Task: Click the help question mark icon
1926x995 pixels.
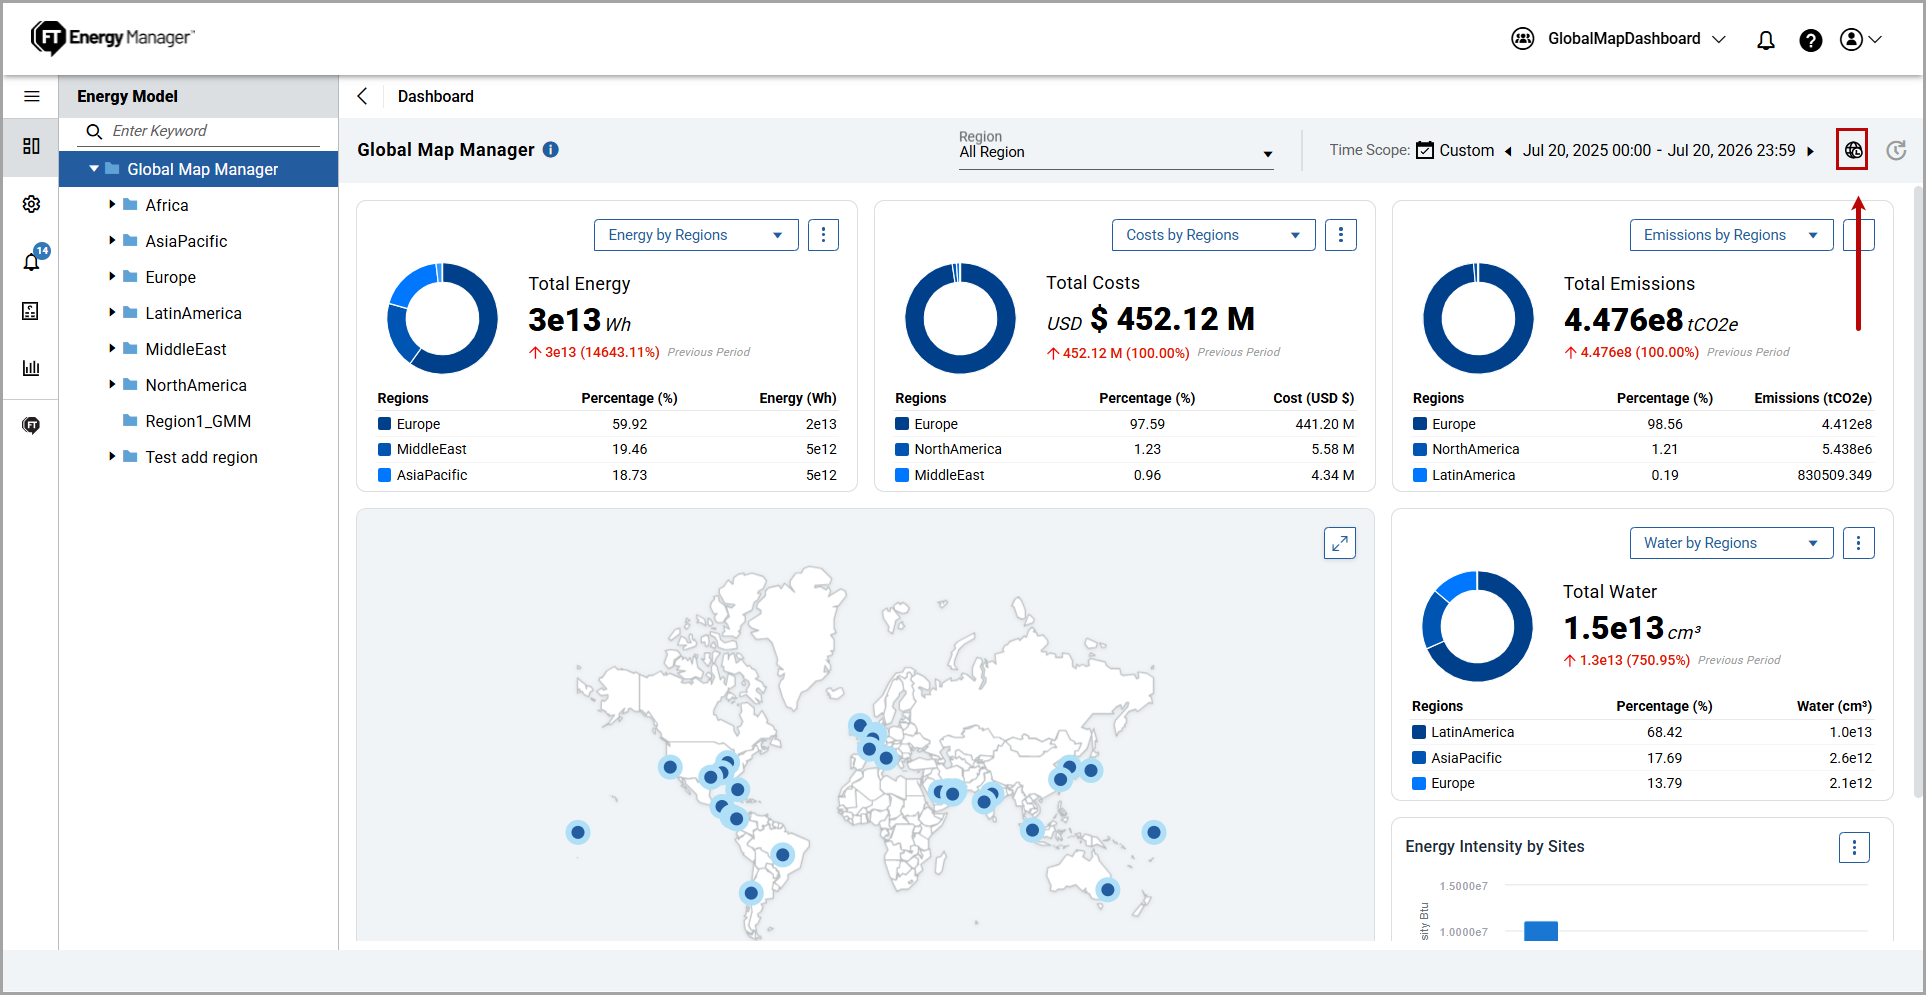Action: coord(1810,40)
